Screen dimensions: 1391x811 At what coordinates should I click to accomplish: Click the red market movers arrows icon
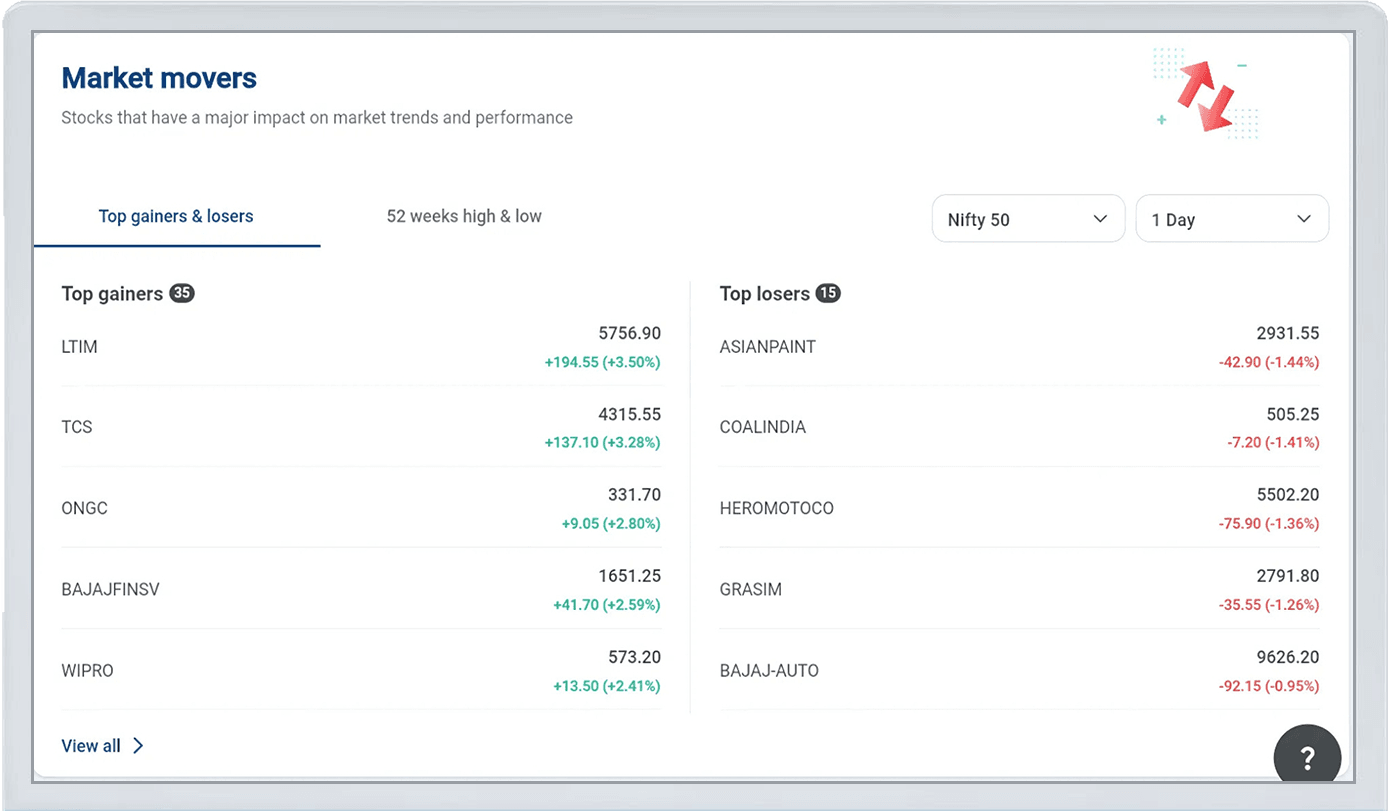[x=1205, y=96]
